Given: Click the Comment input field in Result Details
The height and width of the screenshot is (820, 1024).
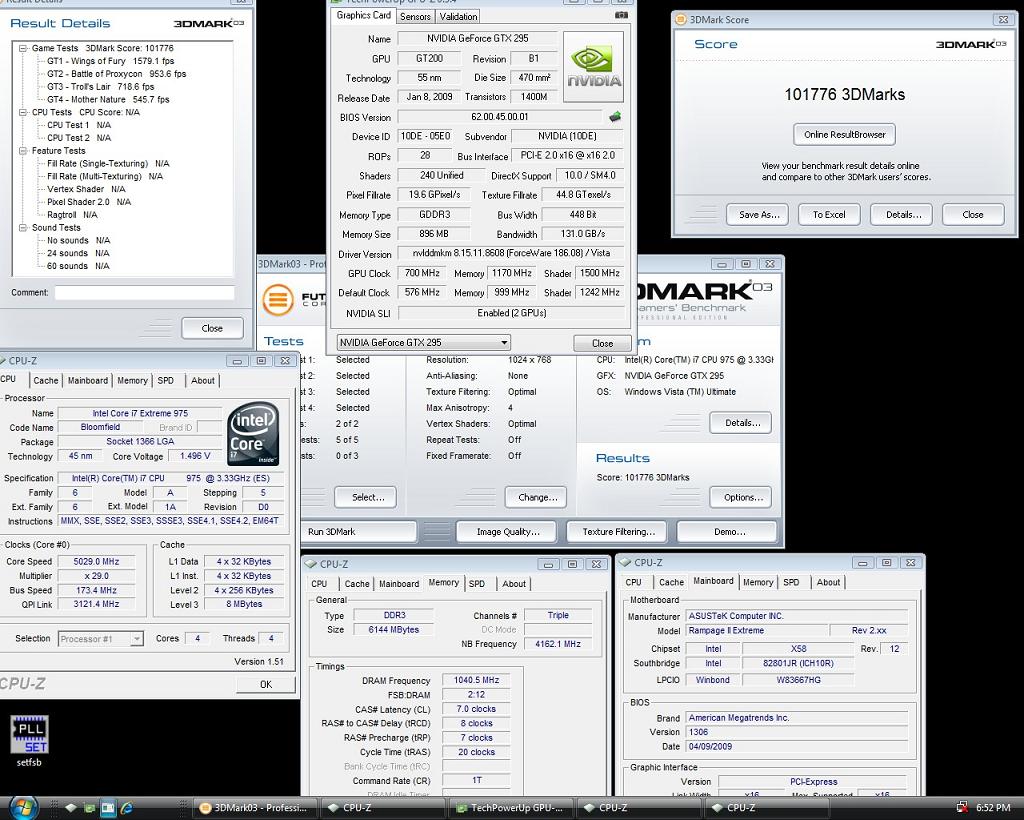Looking at the screenshot, I should [x=144, y=292].
